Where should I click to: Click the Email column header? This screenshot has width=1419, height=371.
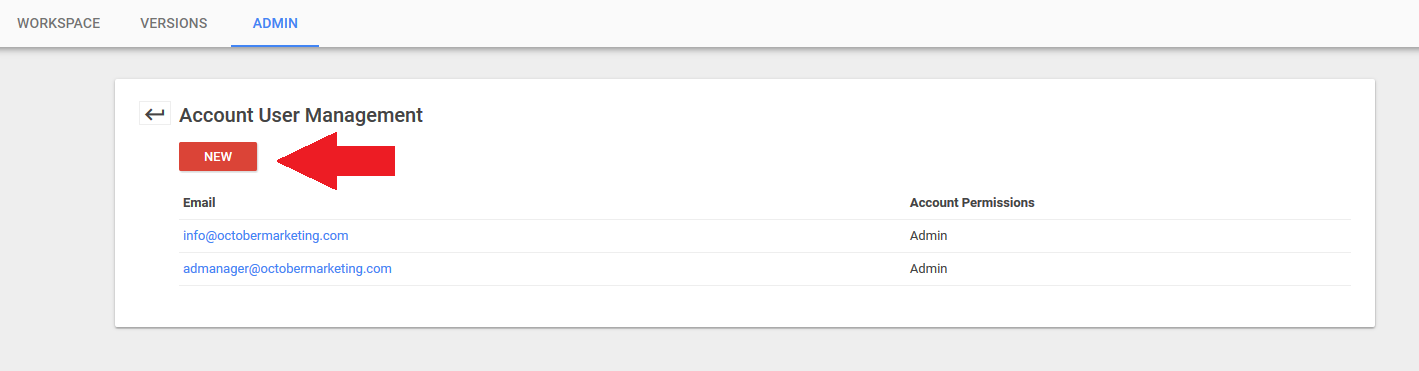pos(199,203)
